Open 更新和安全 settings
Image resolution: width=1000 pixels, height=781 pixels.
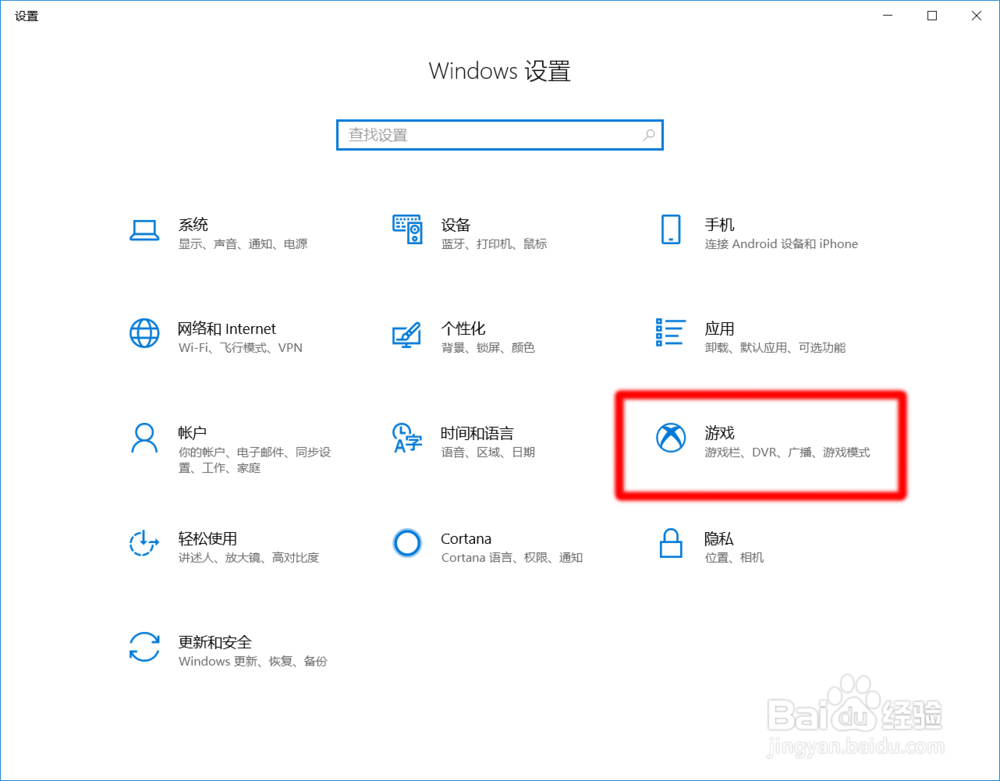point(215,643)
